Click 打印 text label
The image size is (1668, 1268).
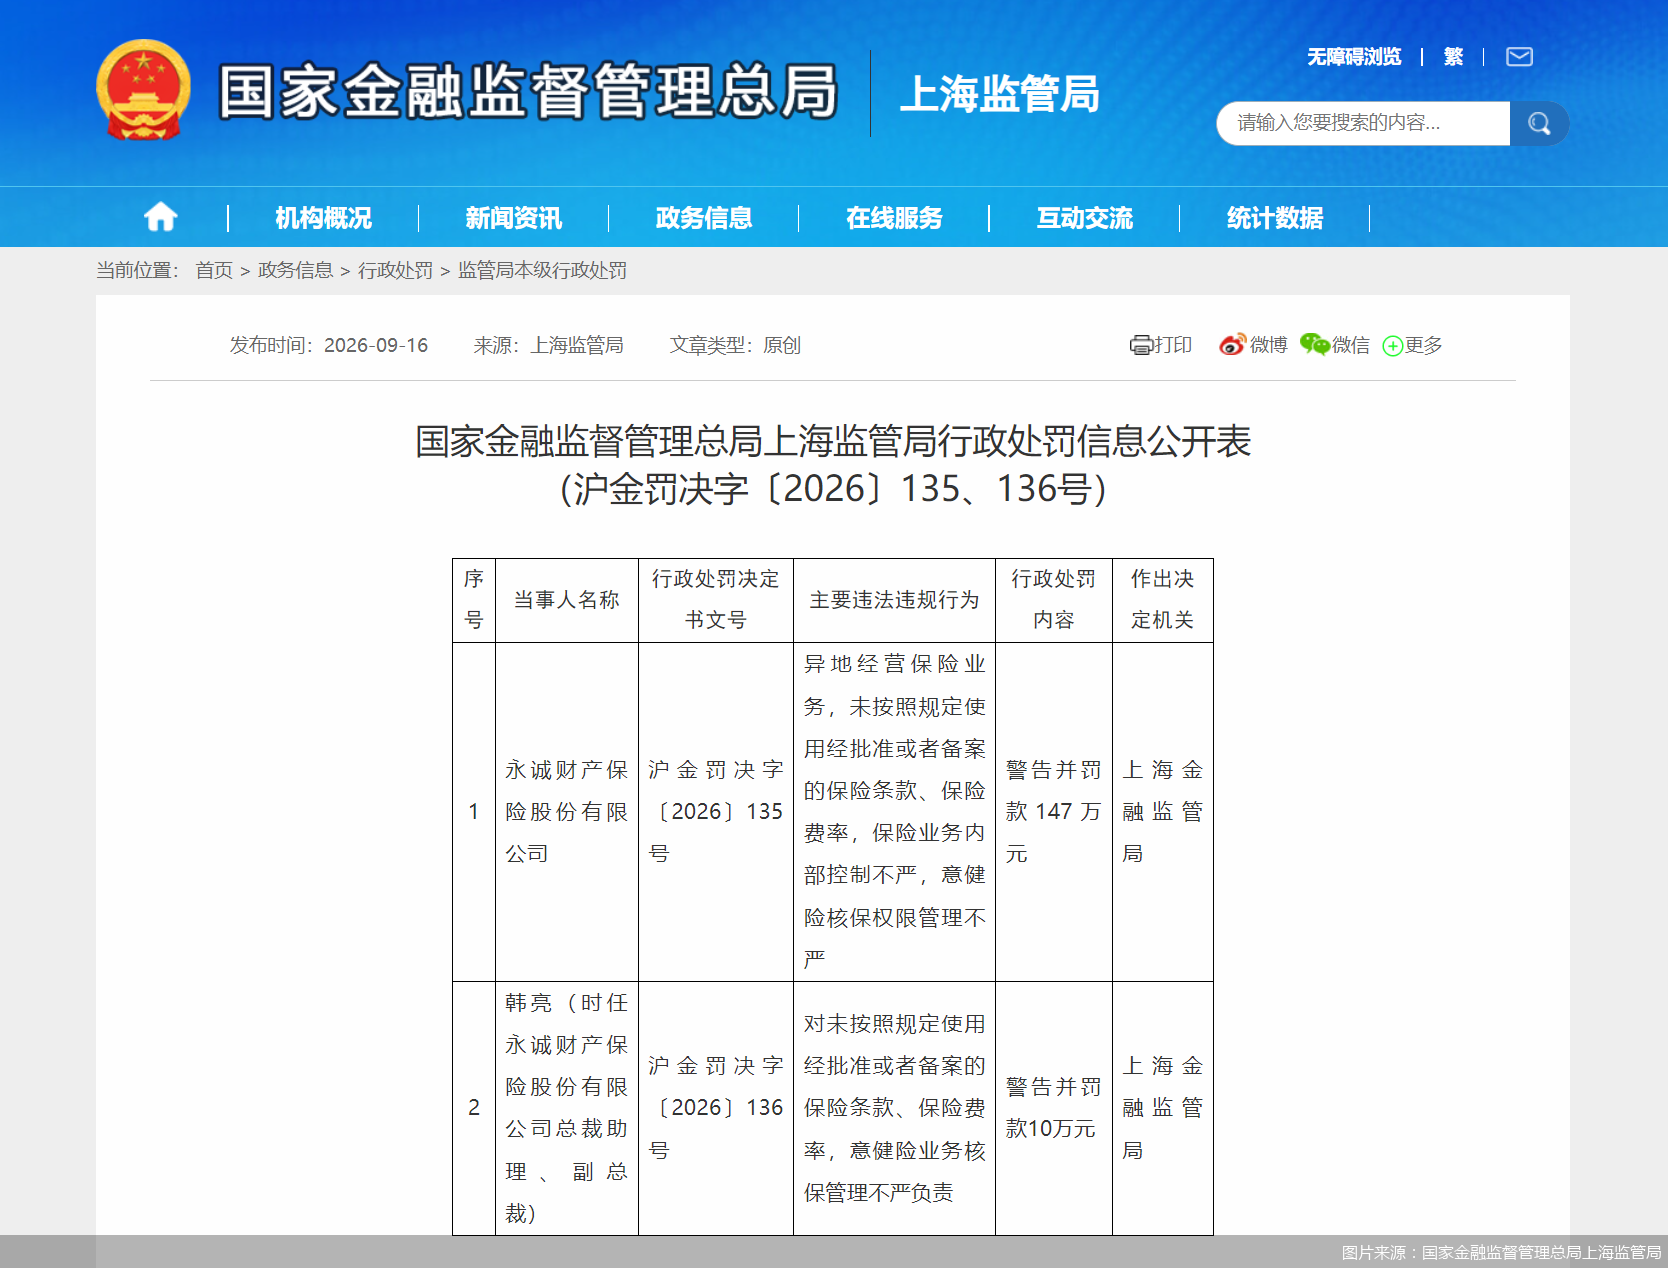[1173, 345]
